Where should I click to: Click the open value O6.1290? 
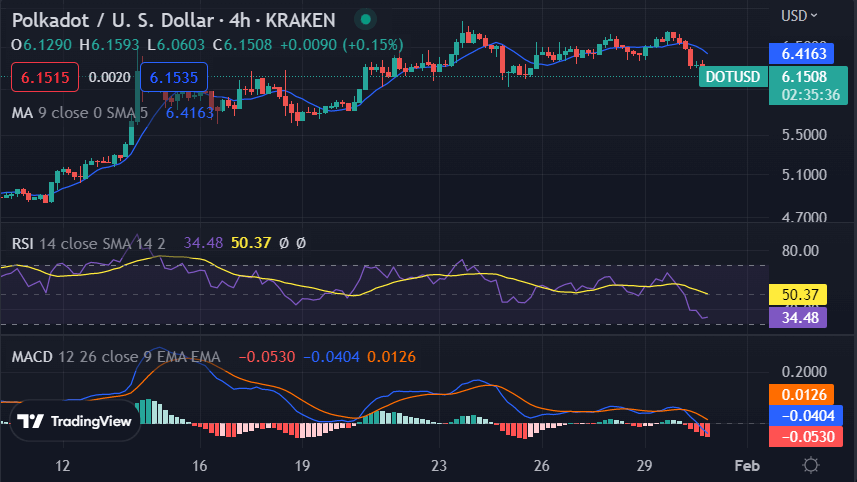coord(42,45)
